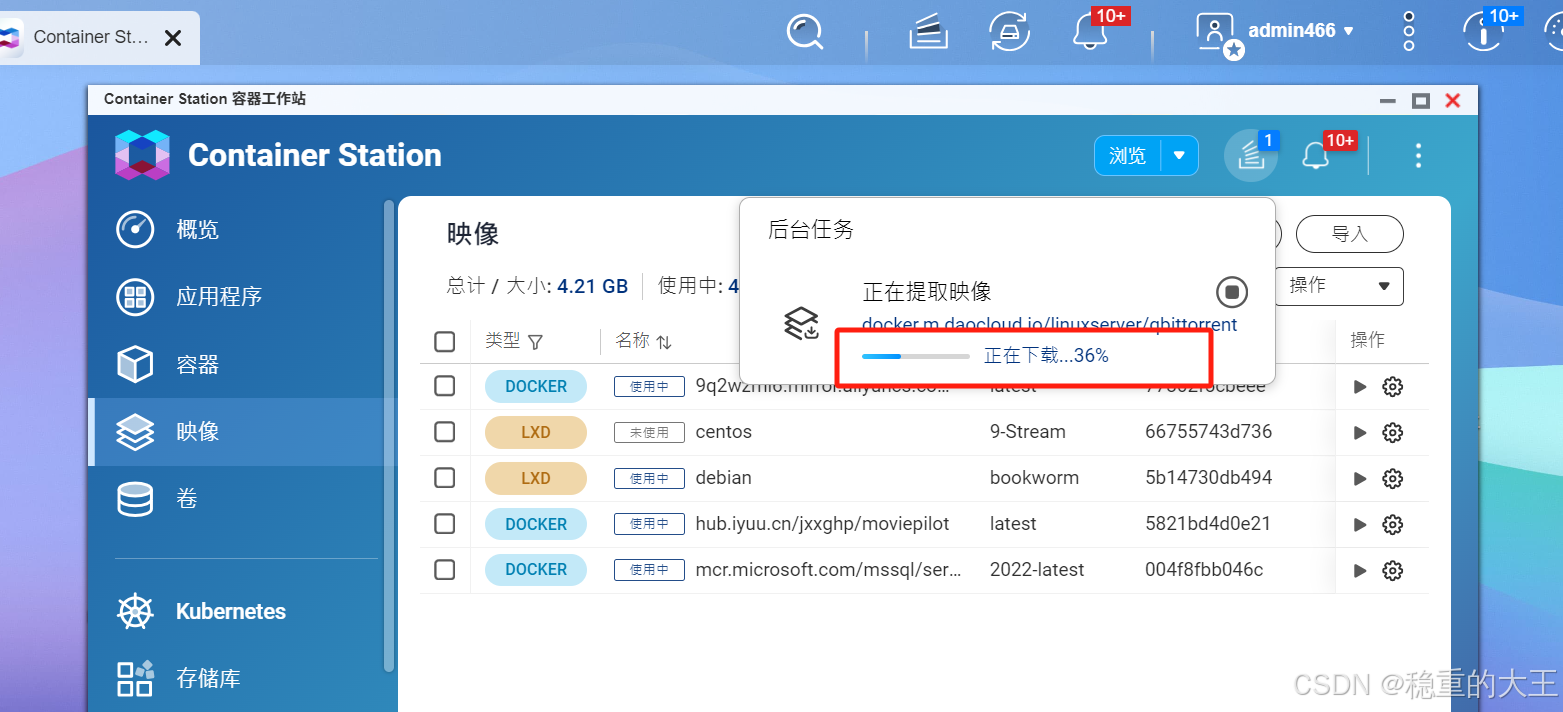Check the 9q2wzmio mirror image row checkbox
The height and width of the screenshot is (712, 1563).
(445, 386)
